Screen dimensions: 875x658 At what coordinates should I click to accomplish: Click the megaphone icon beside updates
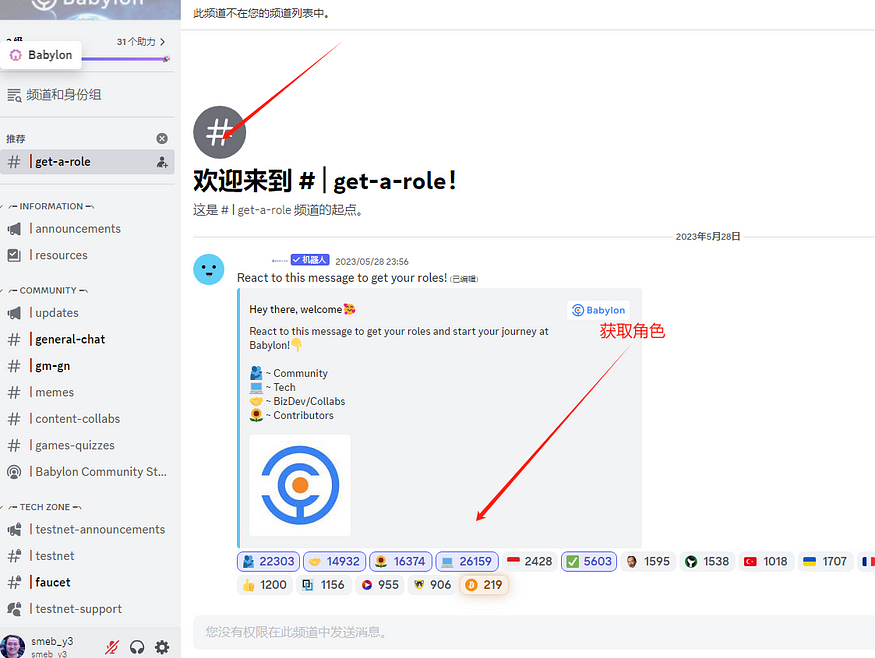pos(14,313)
